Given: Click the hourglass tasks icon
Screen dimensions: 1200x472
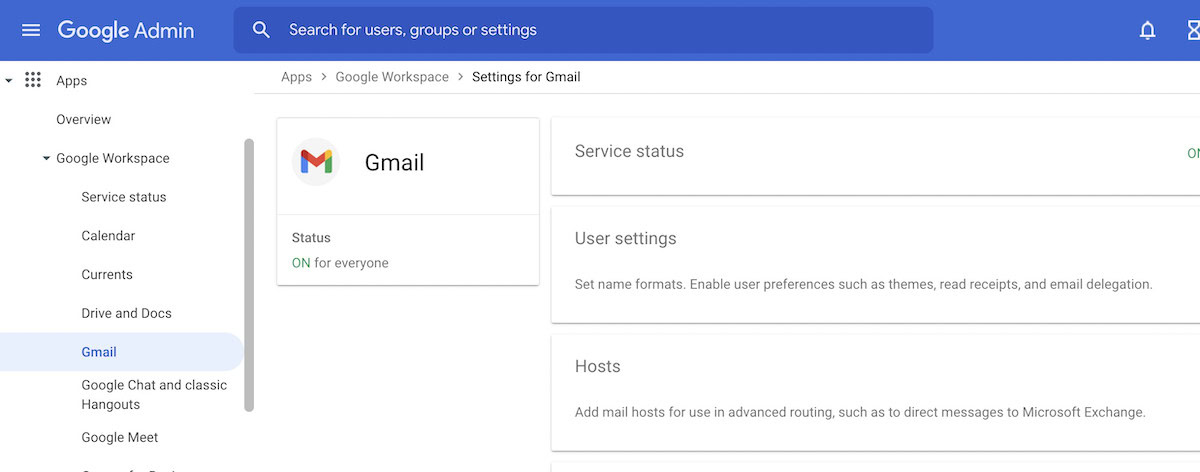Looking at the screenshot, I should tap(1192, 30).
